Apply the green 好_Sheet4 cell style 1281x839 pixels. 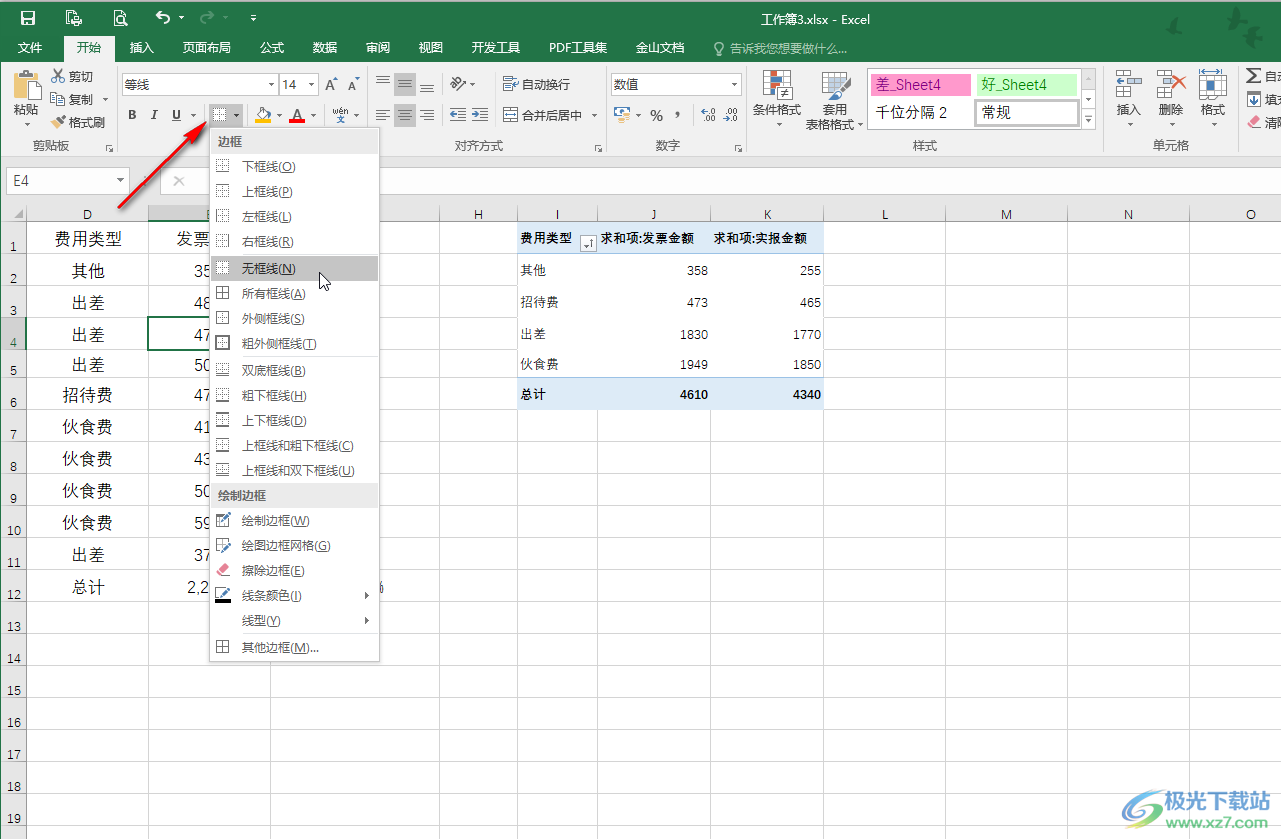1027,85
